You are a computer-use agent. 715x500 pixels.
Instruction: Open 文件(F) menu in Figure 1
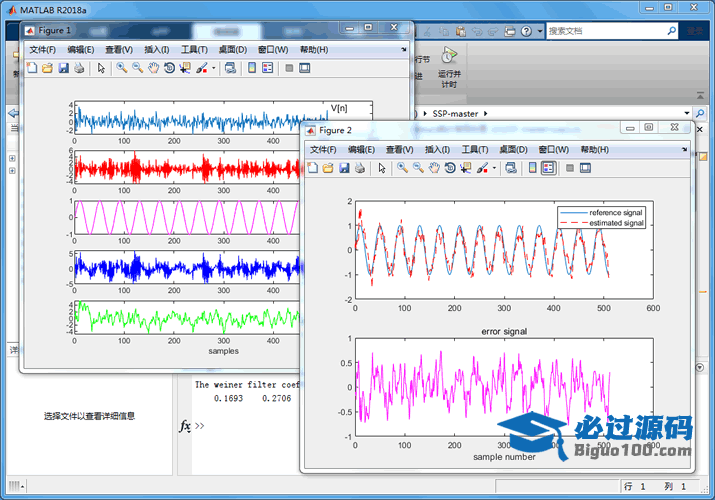pyautogui.click(x=42, y=50)
